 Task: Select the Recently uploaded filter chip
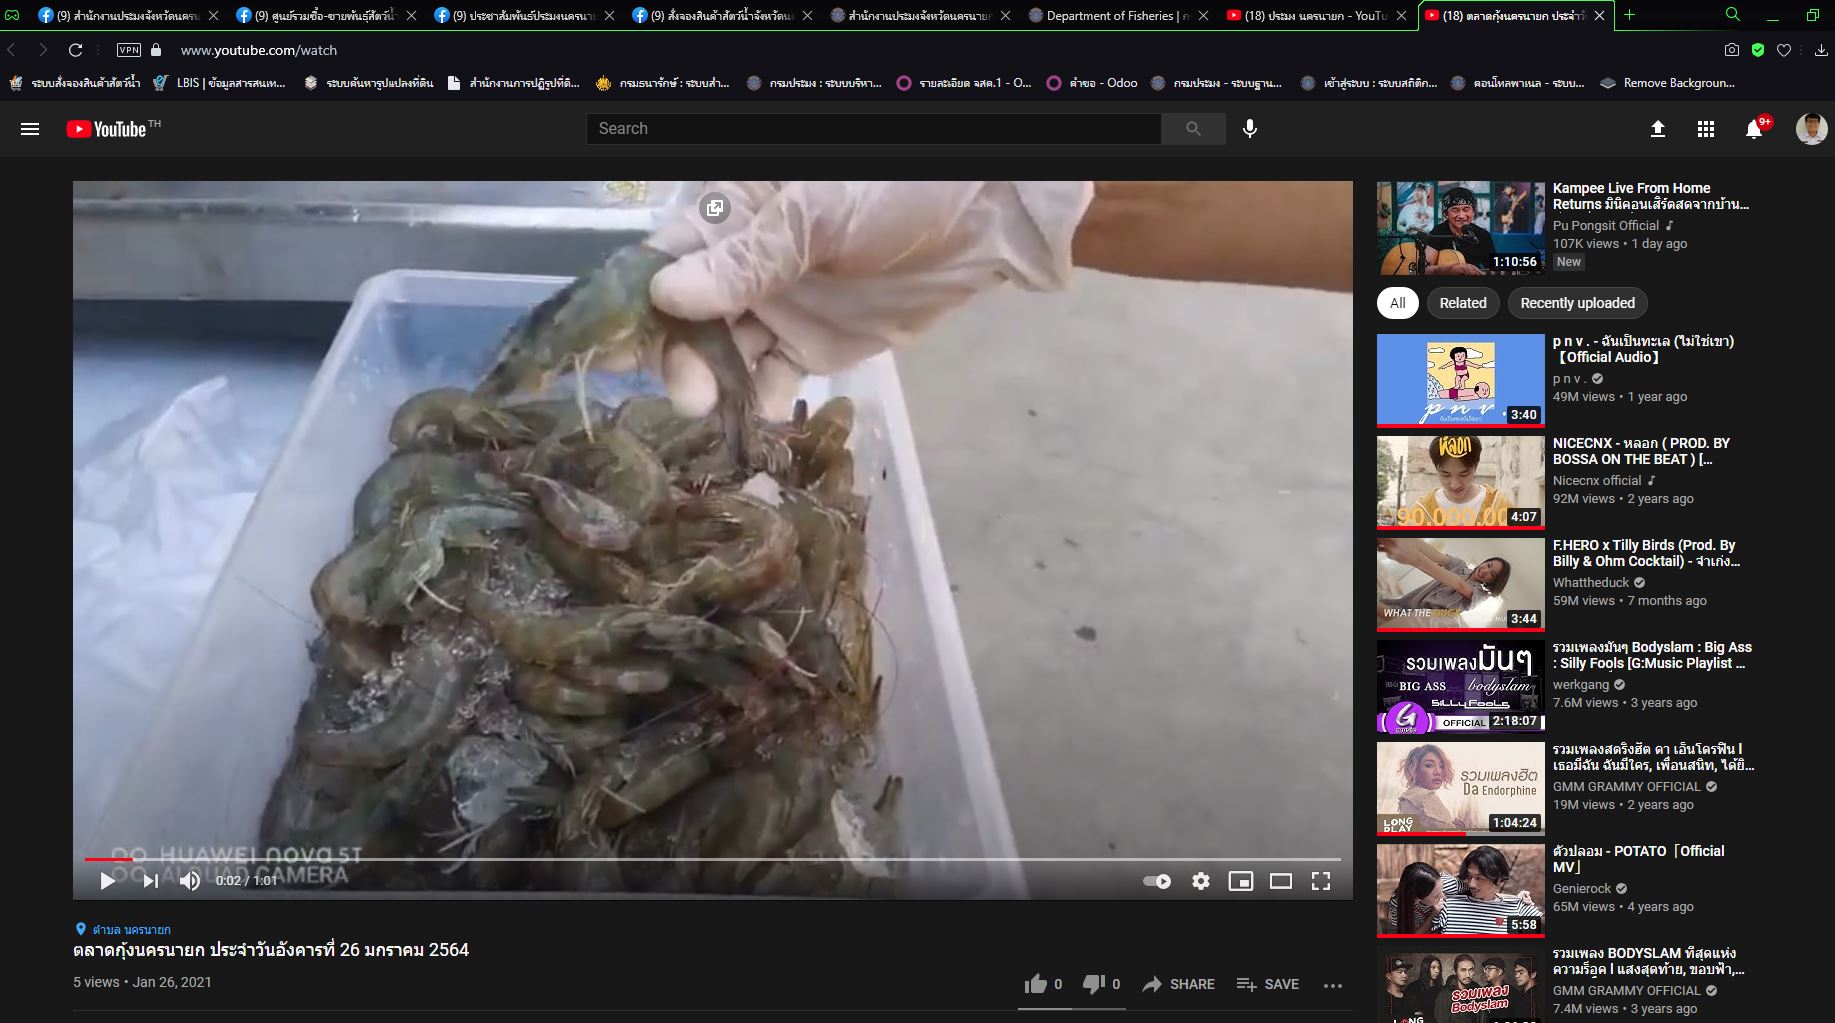coord(1577,303)
